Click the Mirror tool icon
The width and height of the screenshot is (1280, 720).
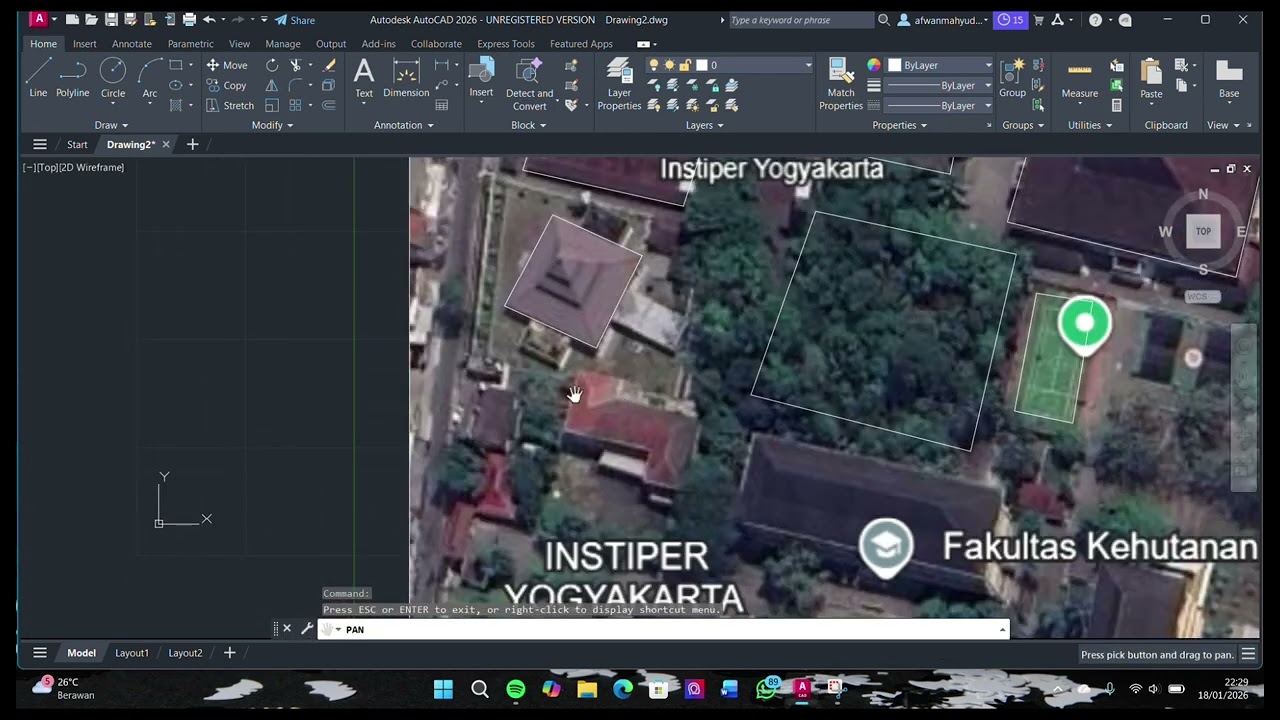(272, 85)
